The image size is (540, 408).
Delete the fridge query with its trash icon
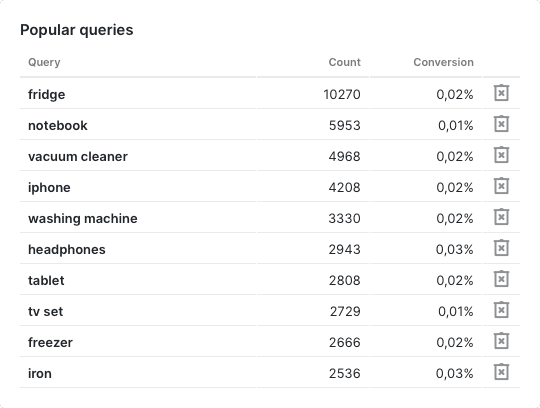(501, 93)
